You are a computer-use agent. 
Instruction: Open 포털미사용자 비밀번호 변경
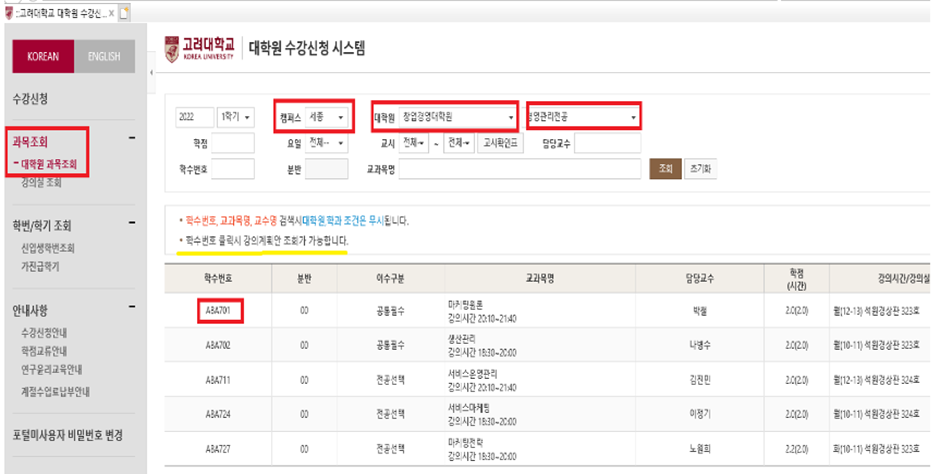[68, 435]
